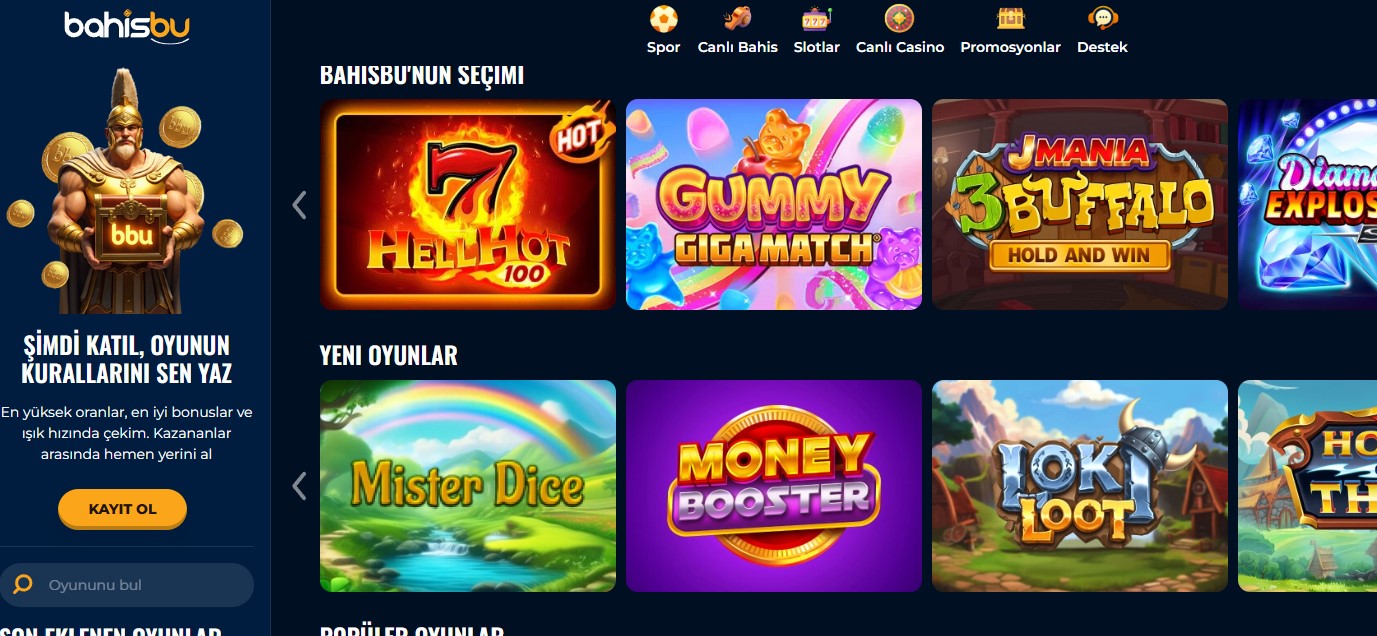Click the bahisbu logo

tap(127, 27)
